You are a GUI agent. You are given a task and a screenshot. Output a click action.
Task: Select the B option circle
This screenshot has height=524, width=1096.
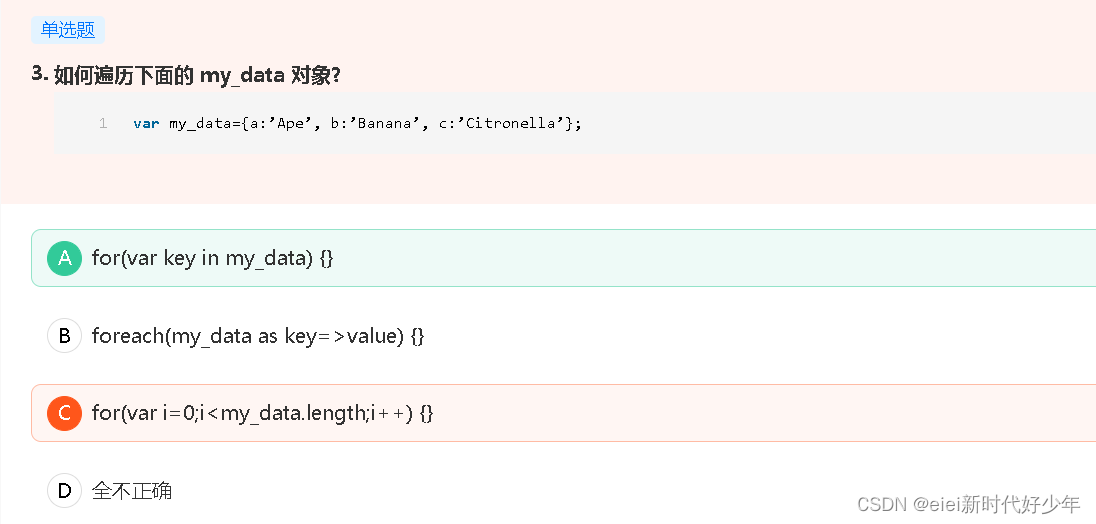click(x=64, y=336)
